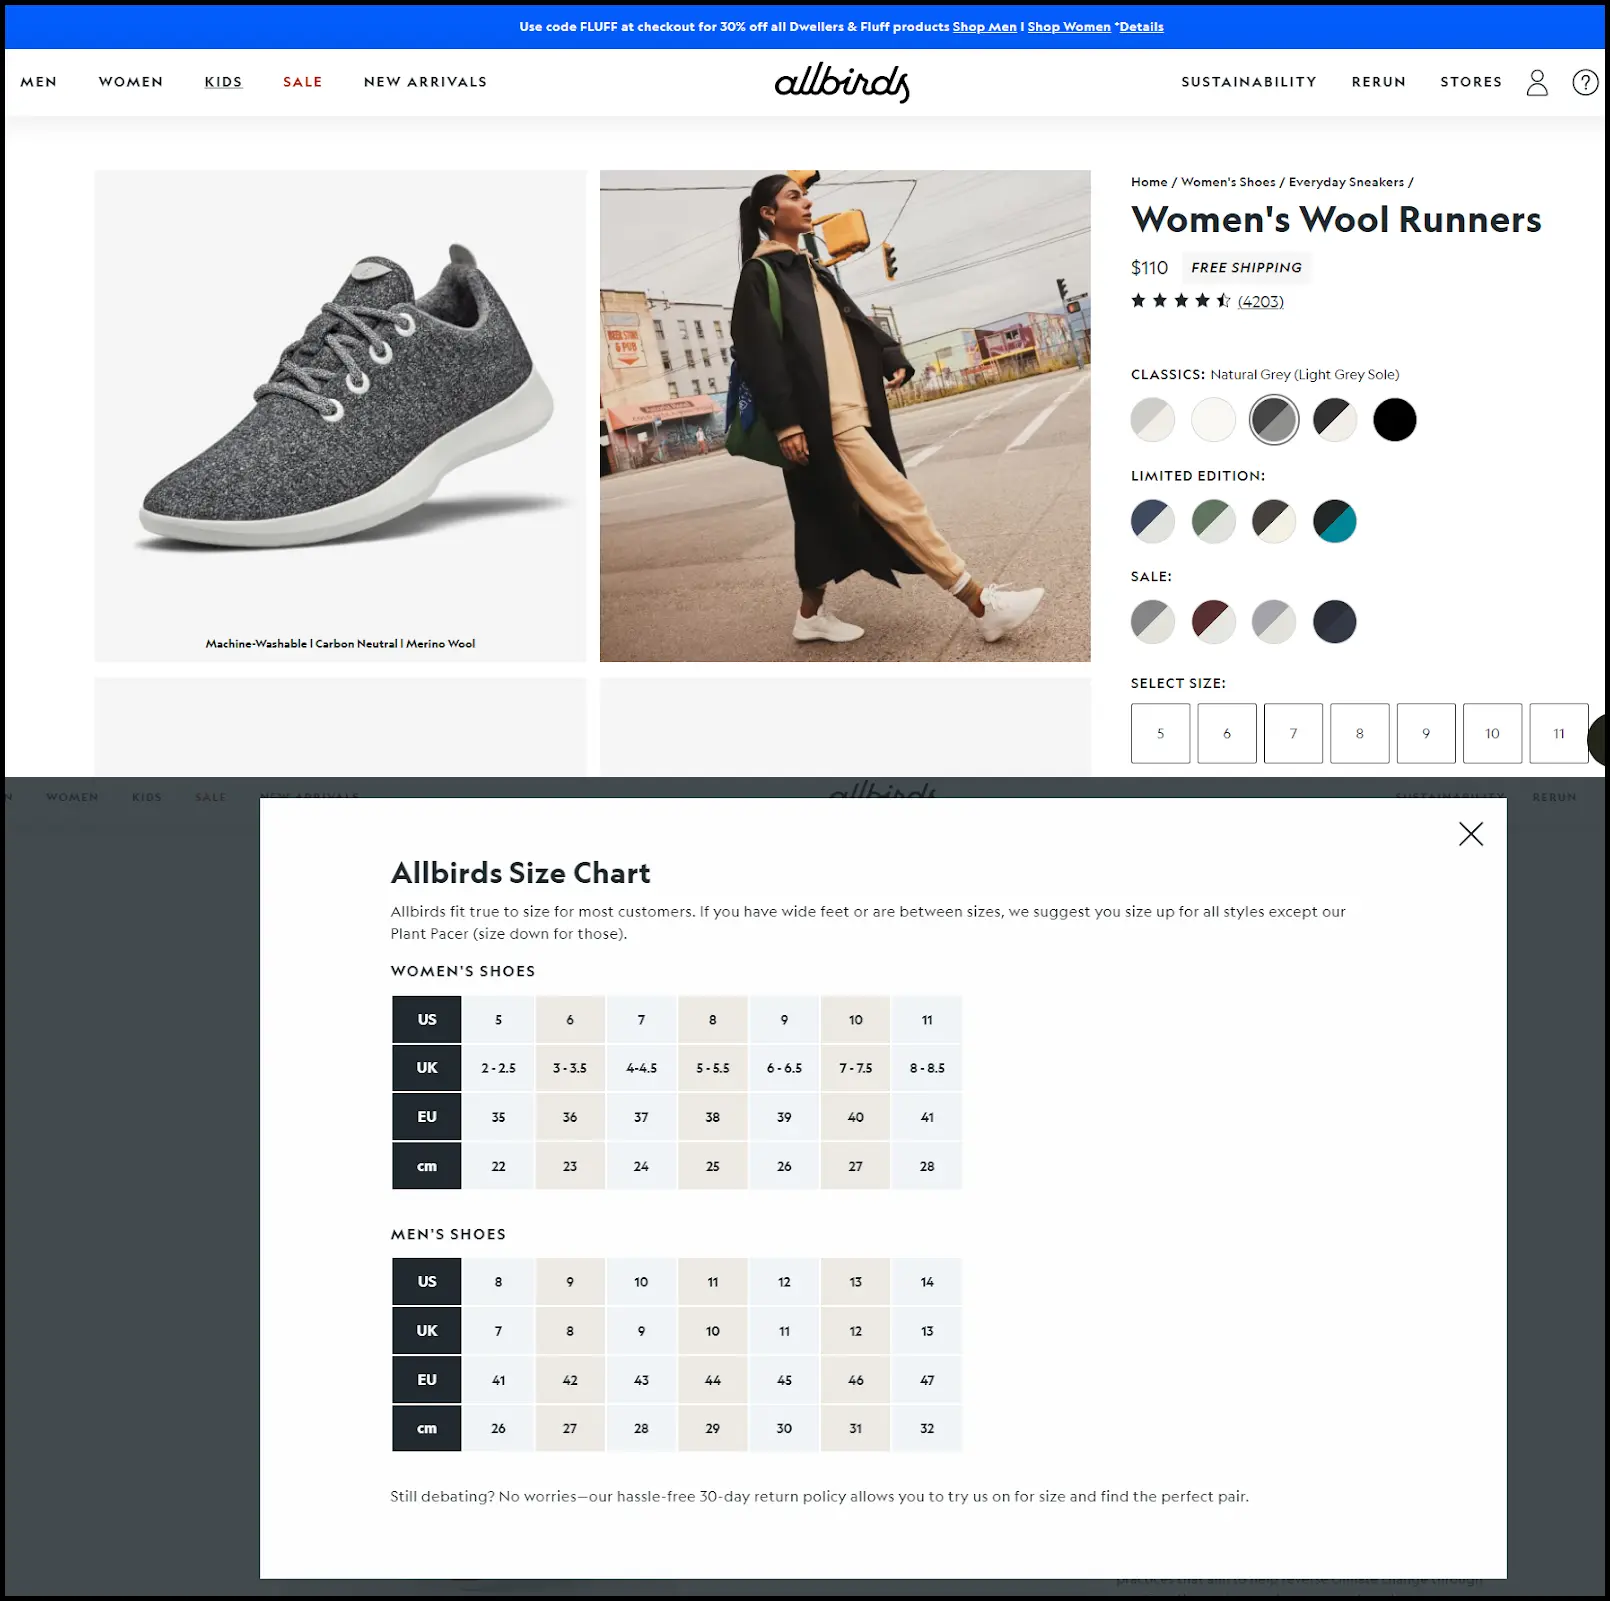Click the EU "35" cell in women's chart
This screenshot has height=1601, width=1610.
pyautogui.click(x=498, y=1117)
